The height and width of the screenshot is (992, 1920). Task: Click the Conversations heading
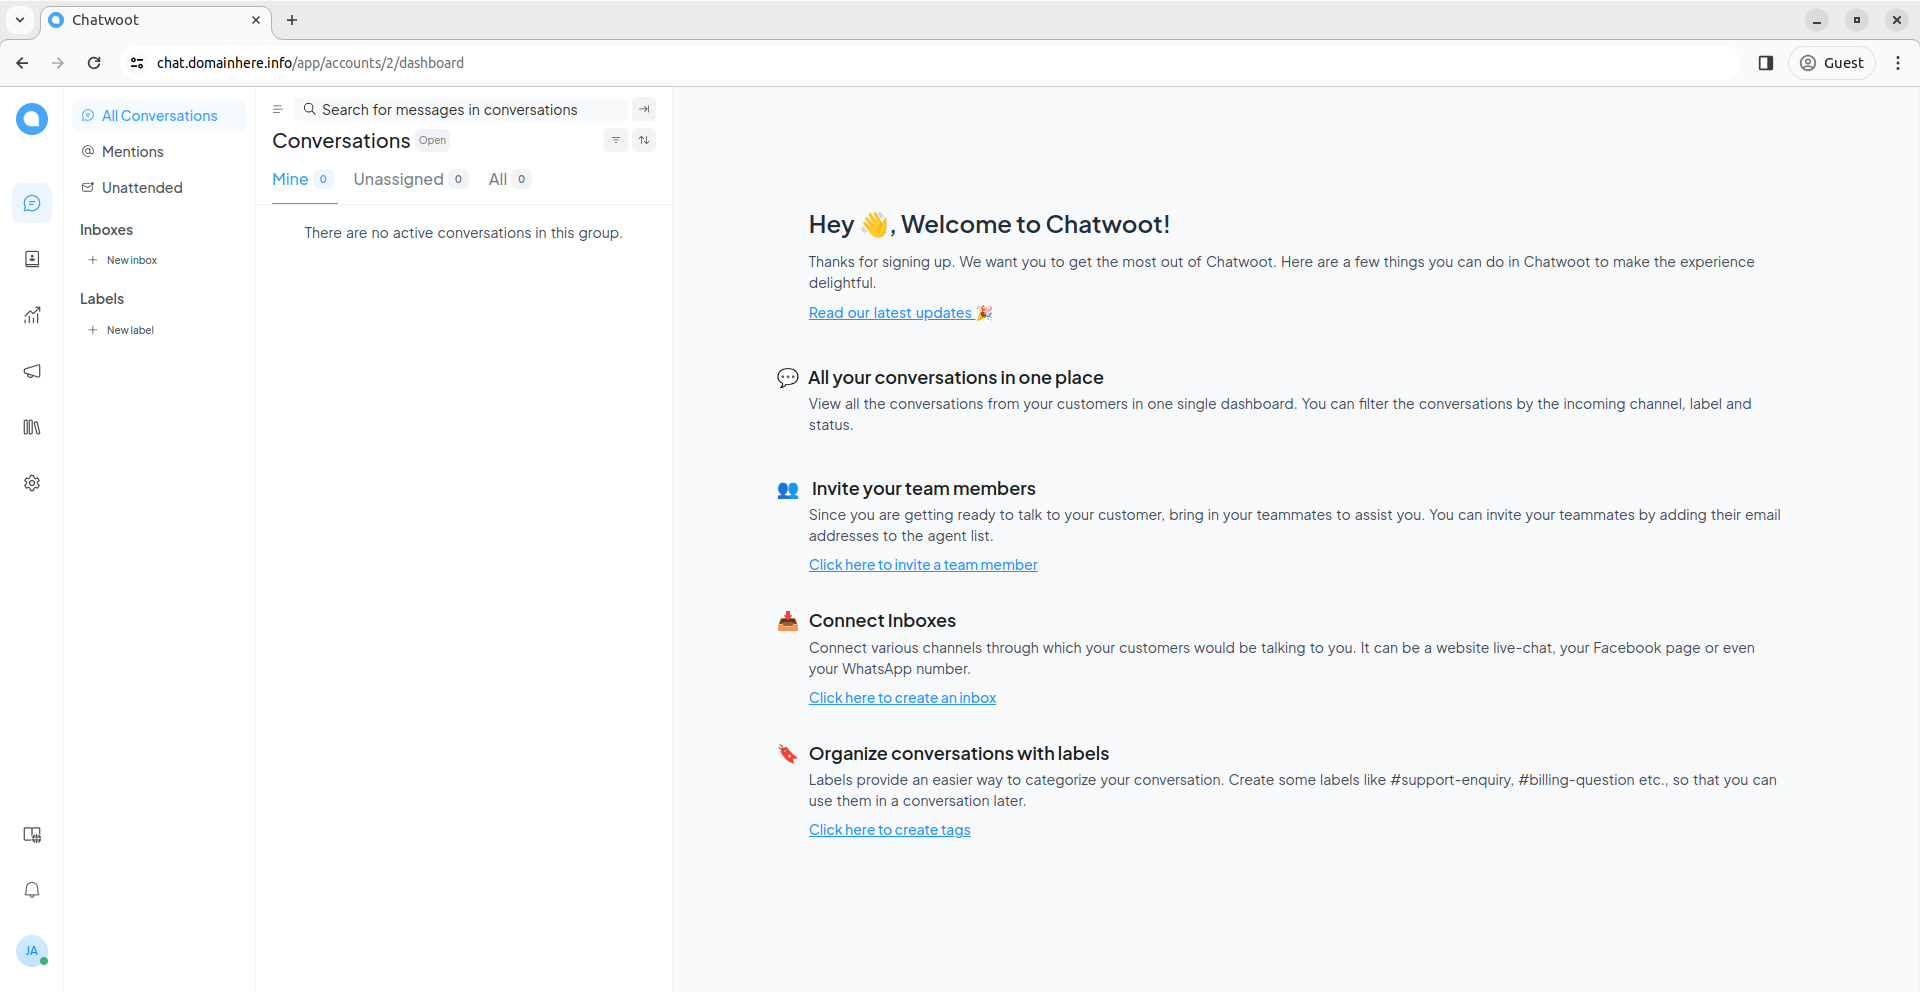[x=341, y=141]
